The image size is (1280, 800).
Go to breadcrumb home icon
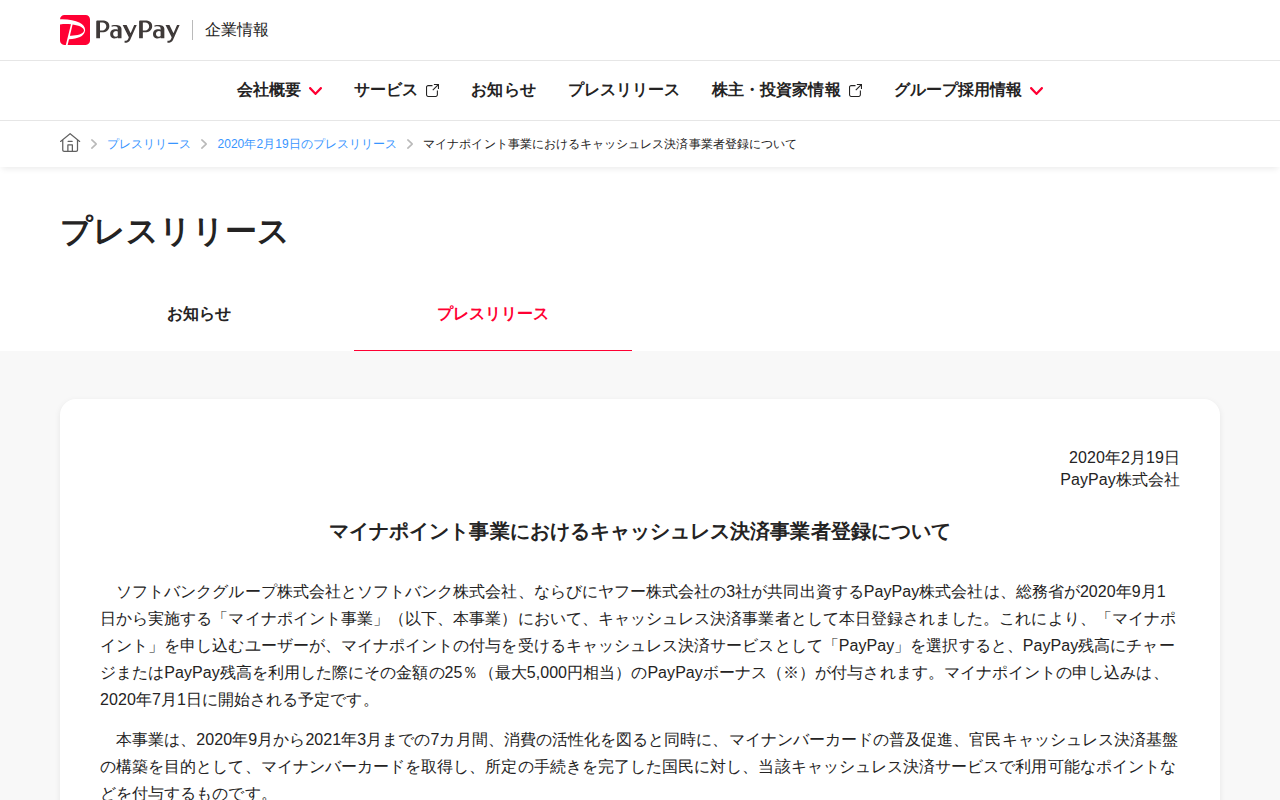click(70, 143)
